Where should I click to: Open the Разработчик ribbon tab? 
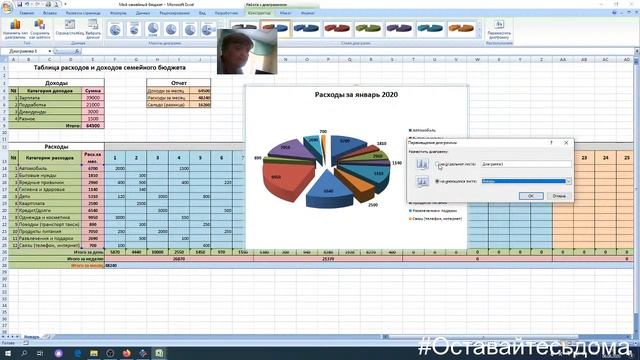[227, 13]
